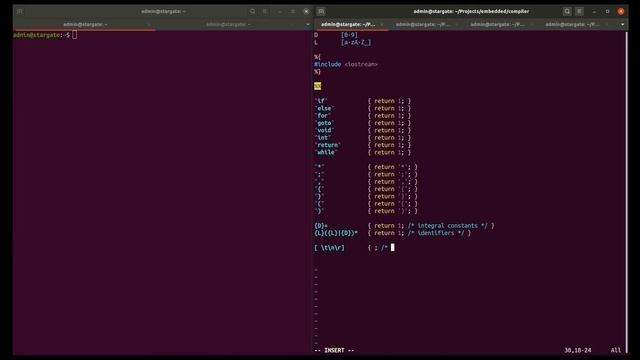This screenshot has height=360, width=640.
Task: Click the admin@stargate prompt in the left terminal
Action: [x=41, y=35]
